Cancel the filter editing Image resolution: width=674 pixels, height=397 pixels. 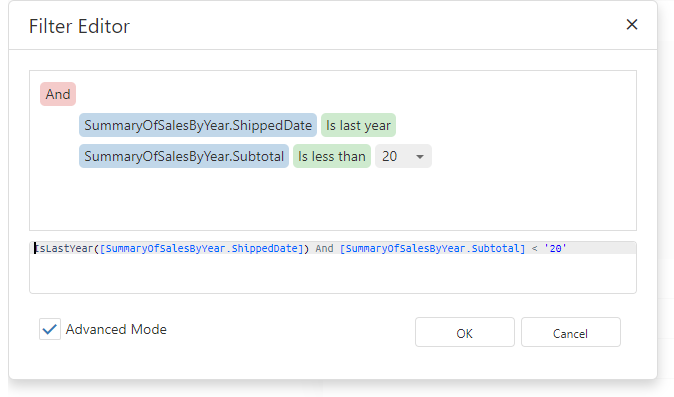pyautogui.click(x=571, y=332)
